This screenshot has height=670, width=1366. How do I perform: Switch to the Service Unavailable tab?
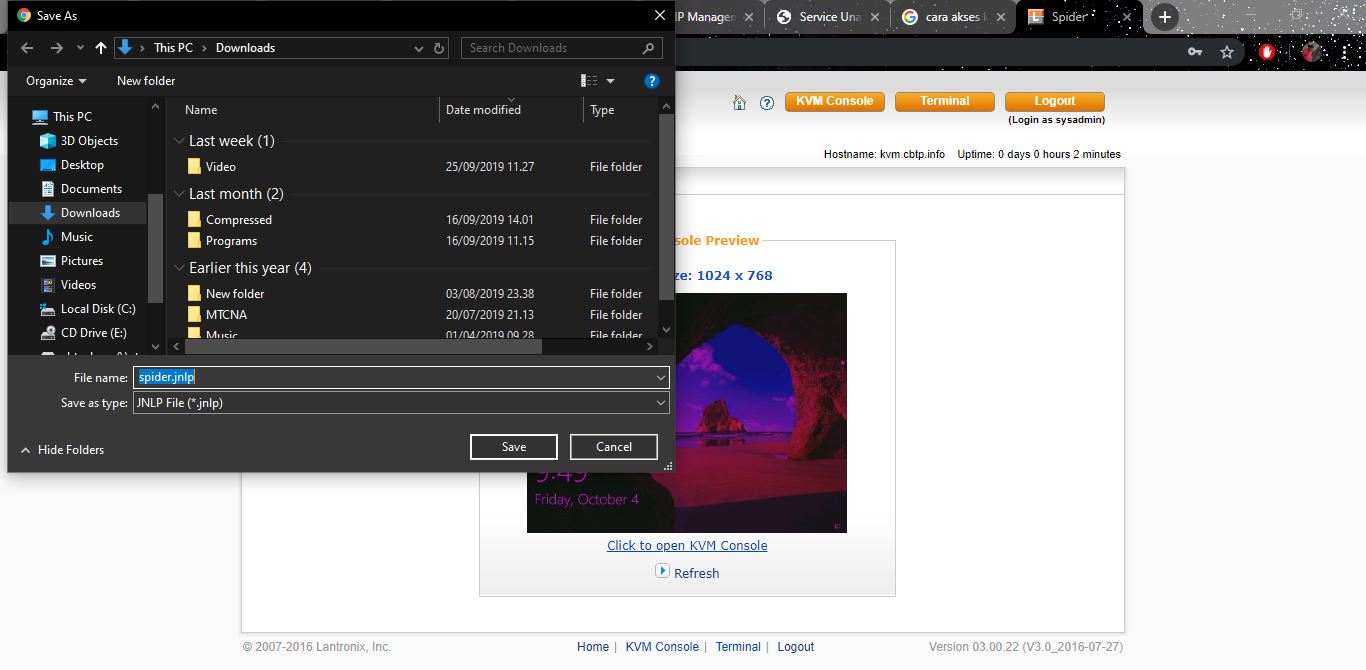pyautogui.click(x=828, y=17)
